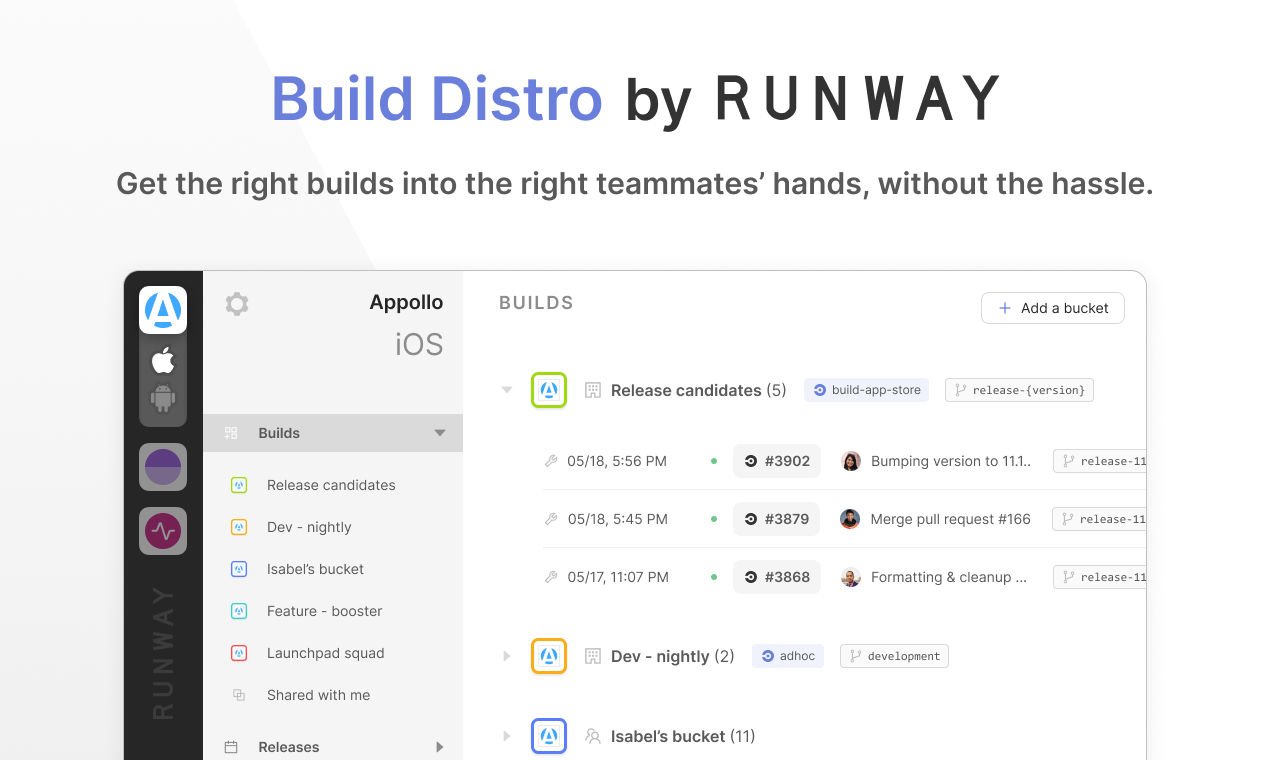This screenshot has width=1270, height=760.
Task: Expand the Isabel's bucket group
Action: (x=507, y=736)
